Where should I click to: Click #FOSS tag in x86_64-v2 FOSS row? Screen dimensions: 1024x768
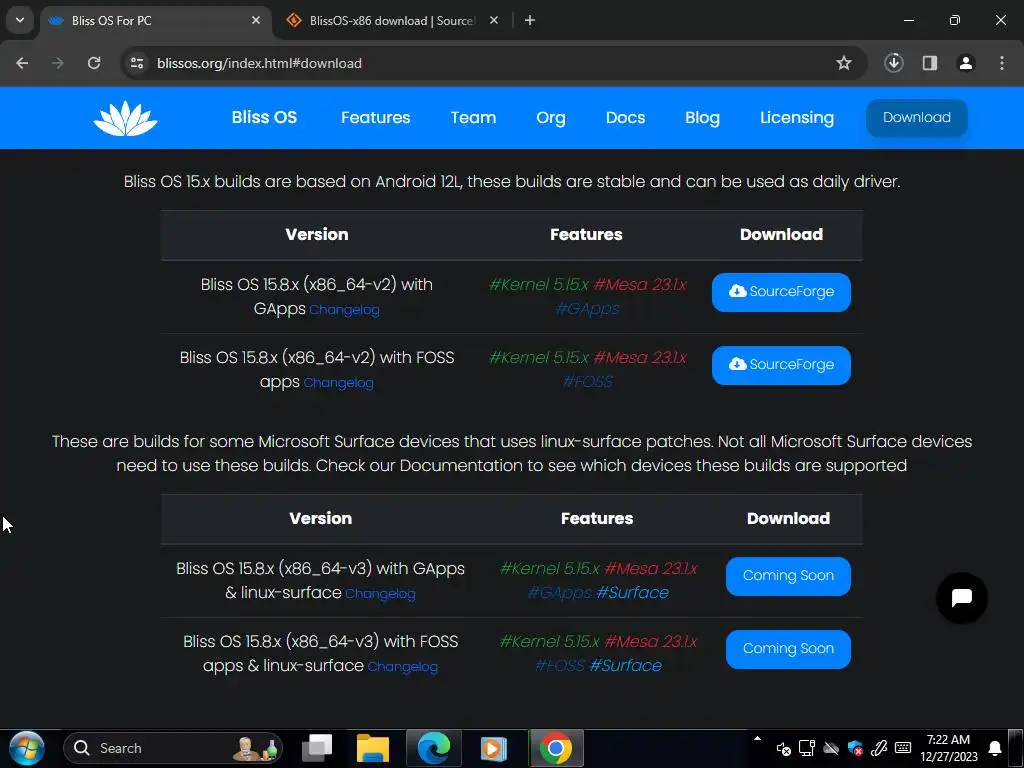pyautogui.click(x=588, y=382)
